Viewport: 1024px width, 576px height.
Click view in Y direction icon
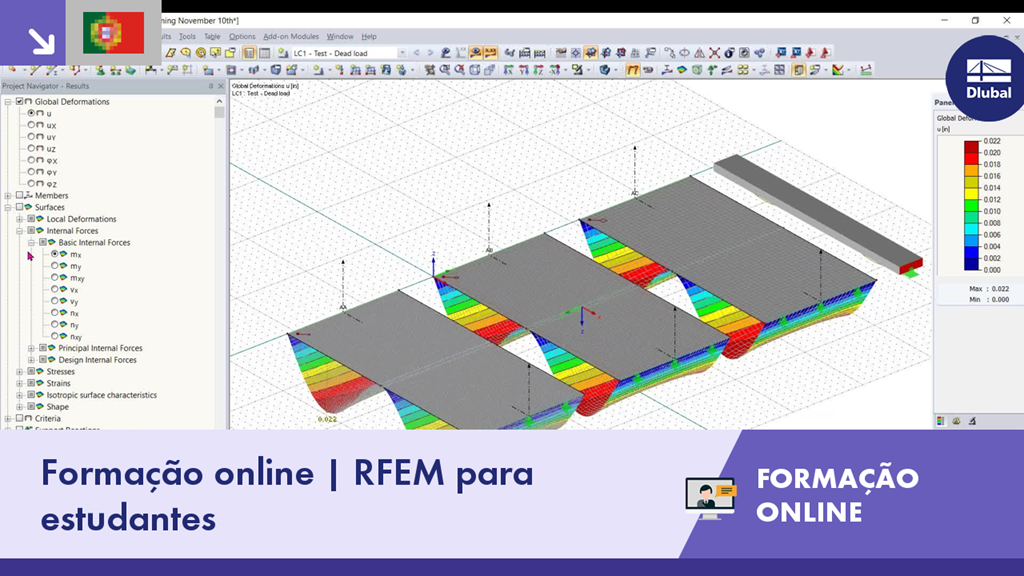pos(524,70)
